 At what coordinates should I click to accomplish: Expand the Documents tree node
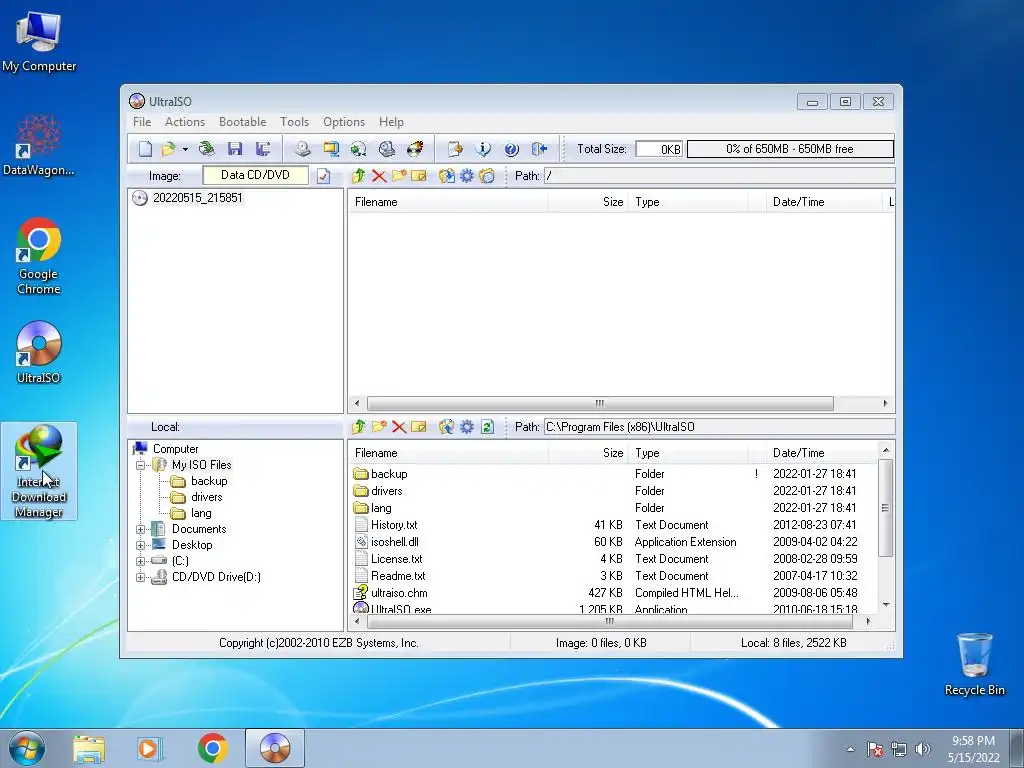click(x=140, y=529)
